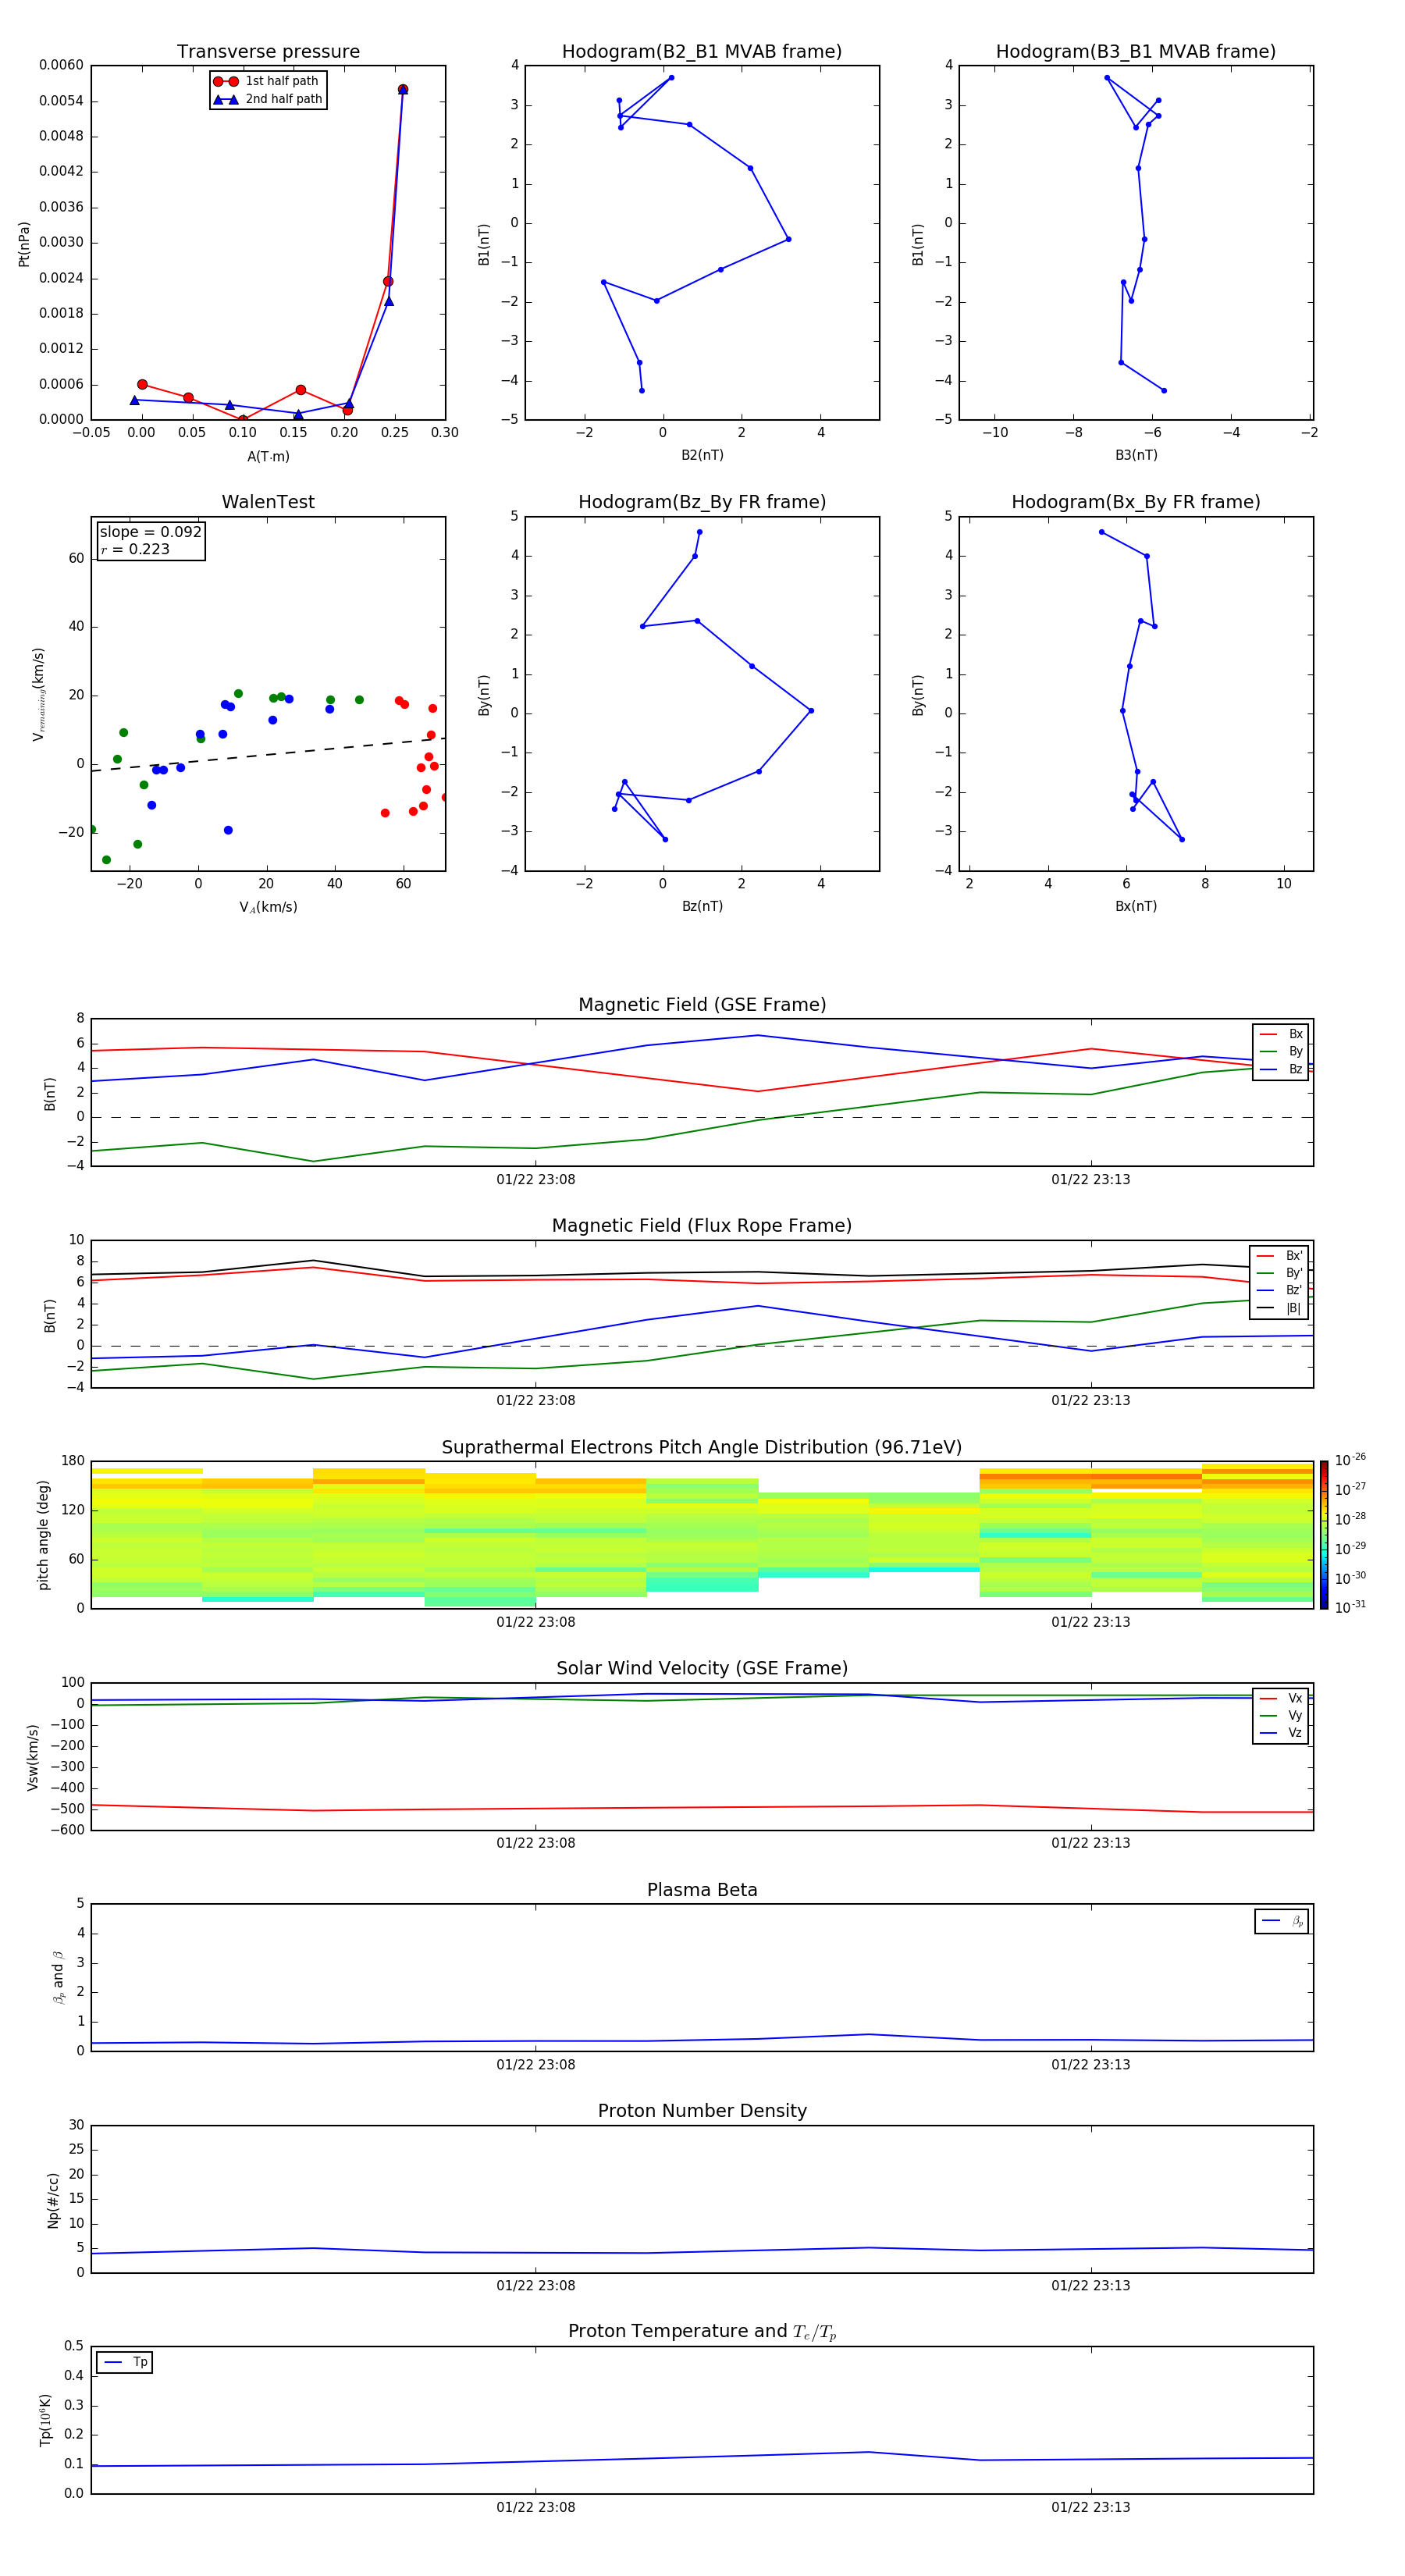Click the "Np(#/cc)" y-axis label
This screenshot has height=2576, width=1405.
54,2200
